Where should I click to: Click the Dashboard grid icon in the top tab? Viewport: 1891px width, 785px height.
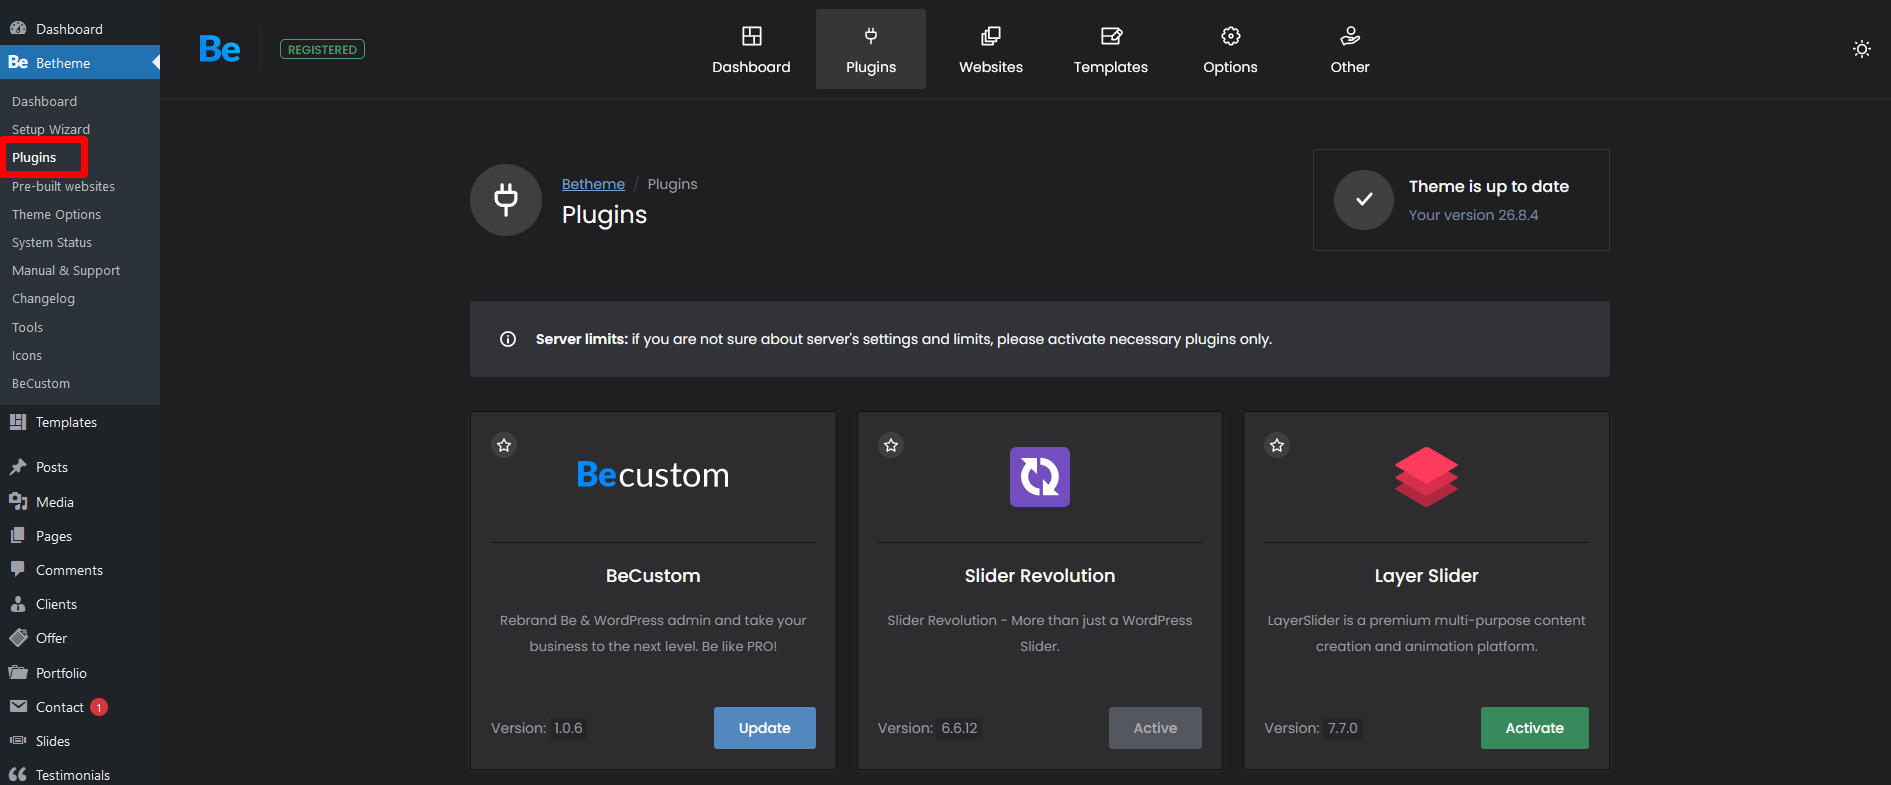coord(752,36)
